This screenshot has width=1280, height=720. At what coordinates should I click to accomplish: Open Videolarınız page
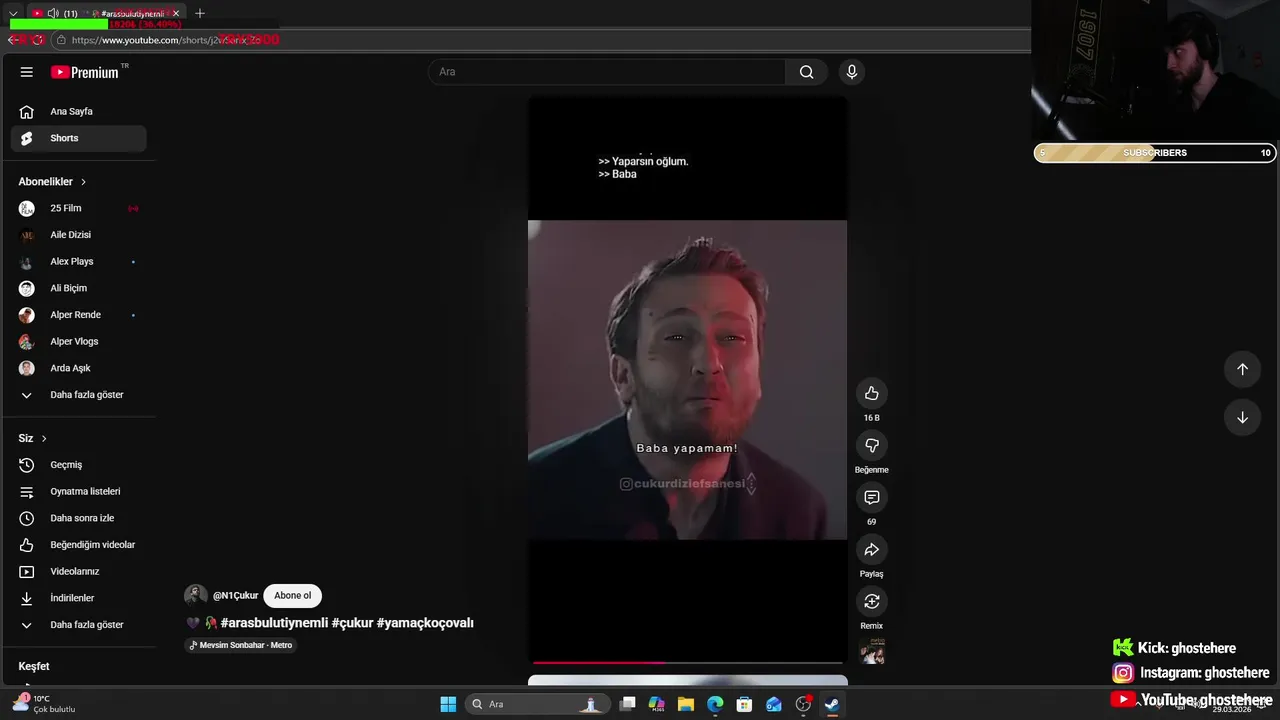tap(79, 572)
